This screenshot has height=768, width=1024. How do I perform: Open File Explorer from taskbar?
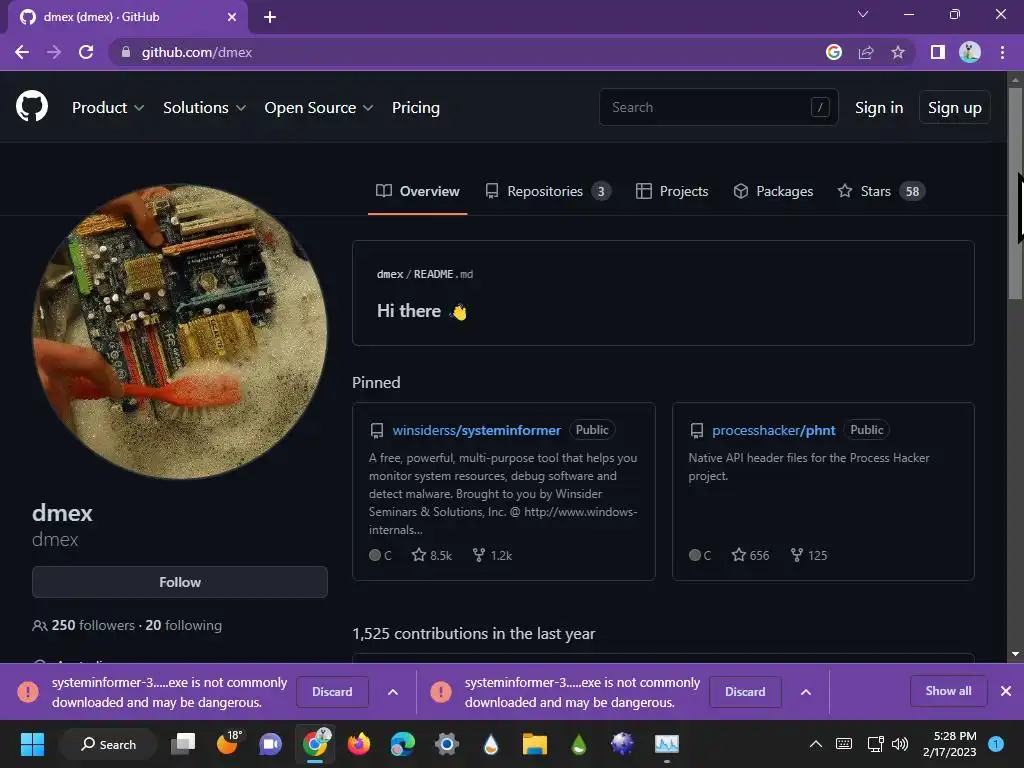[534, 744]
